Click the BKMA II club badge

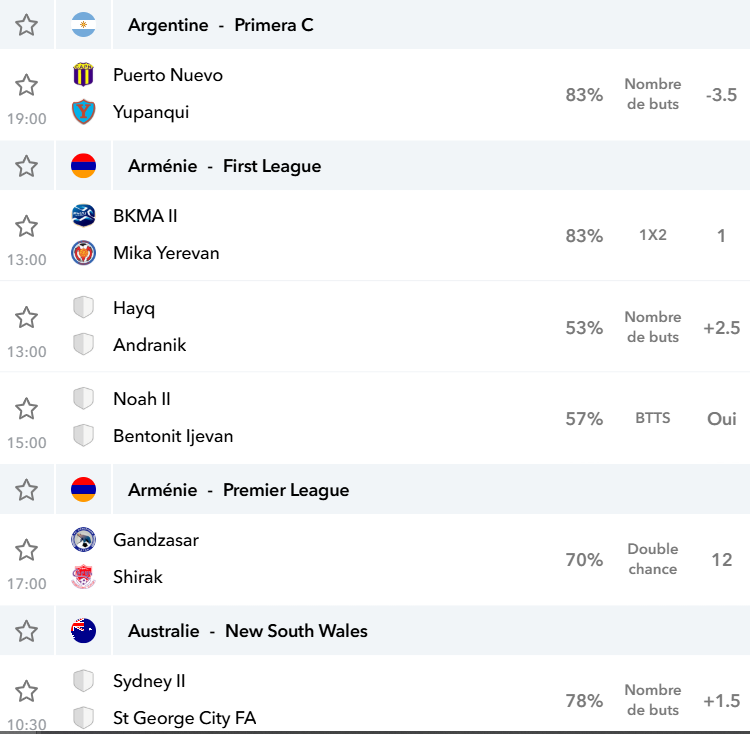click(83, 216)
